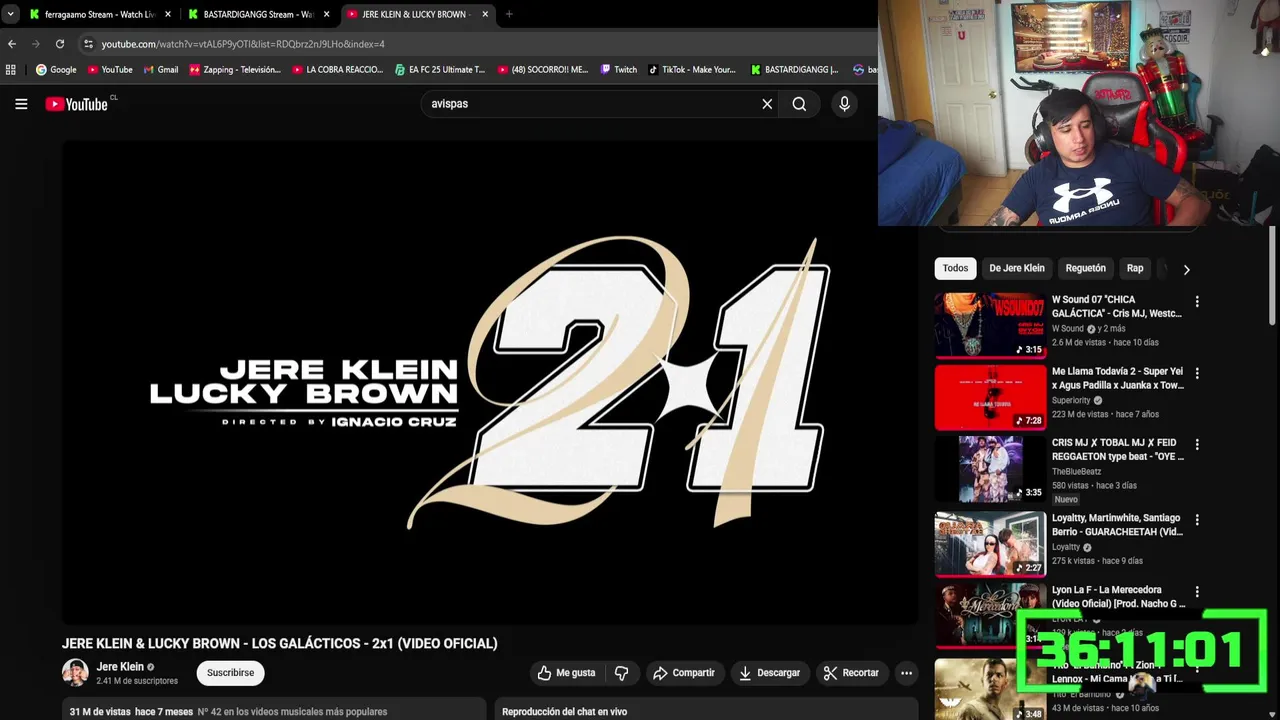The height and width of the screenshot is (720, 1280).
Task: Open the browser apps grid in bookmarks bar
Action: click(11, 70)
